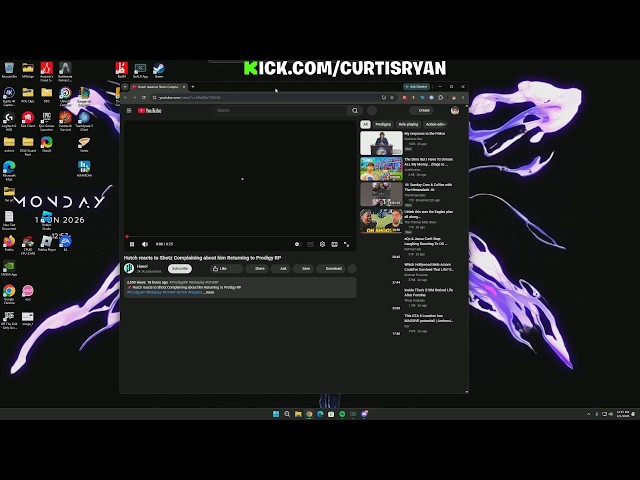Bookmark this page with the star icon
Viewport: 640px width, 480px height.
[392, 98]
